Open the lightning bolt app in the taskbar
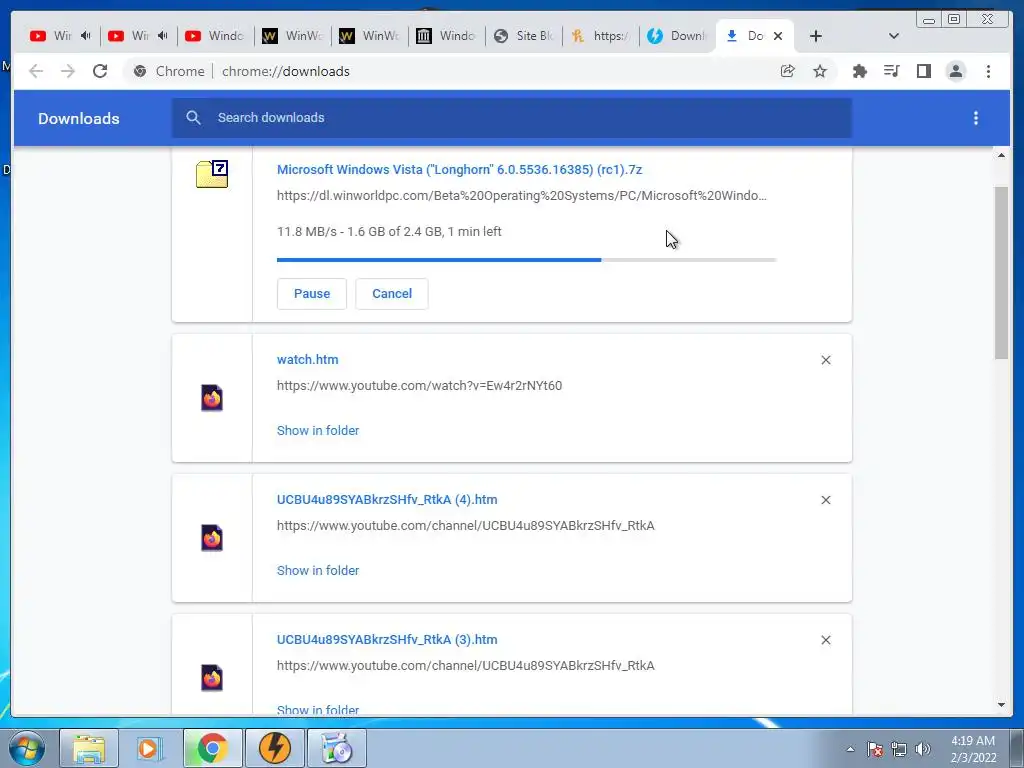1024x768 pixels. tap(274, 748)
